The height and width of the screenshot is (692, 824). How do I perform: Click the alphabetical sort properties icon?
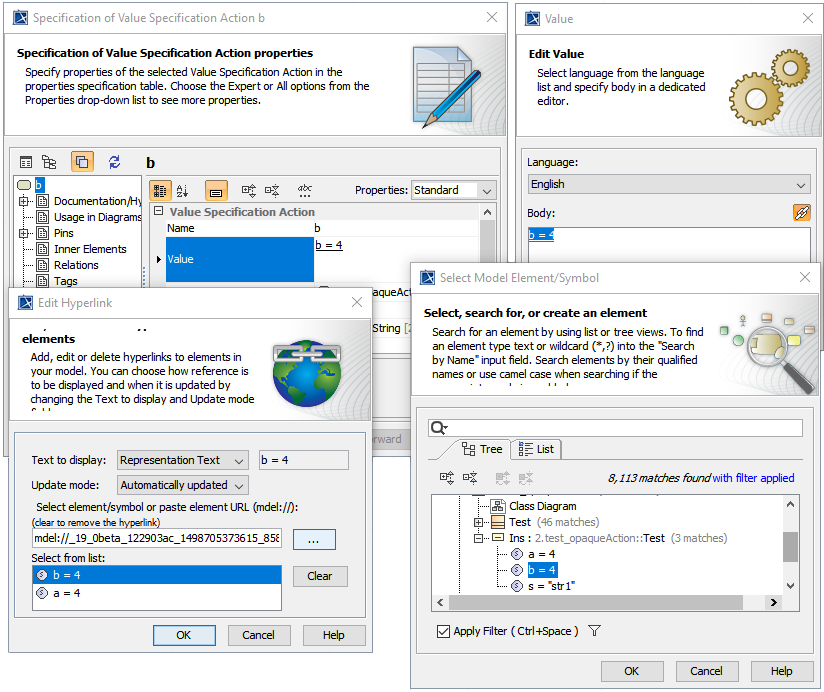[x=183, y=190]
